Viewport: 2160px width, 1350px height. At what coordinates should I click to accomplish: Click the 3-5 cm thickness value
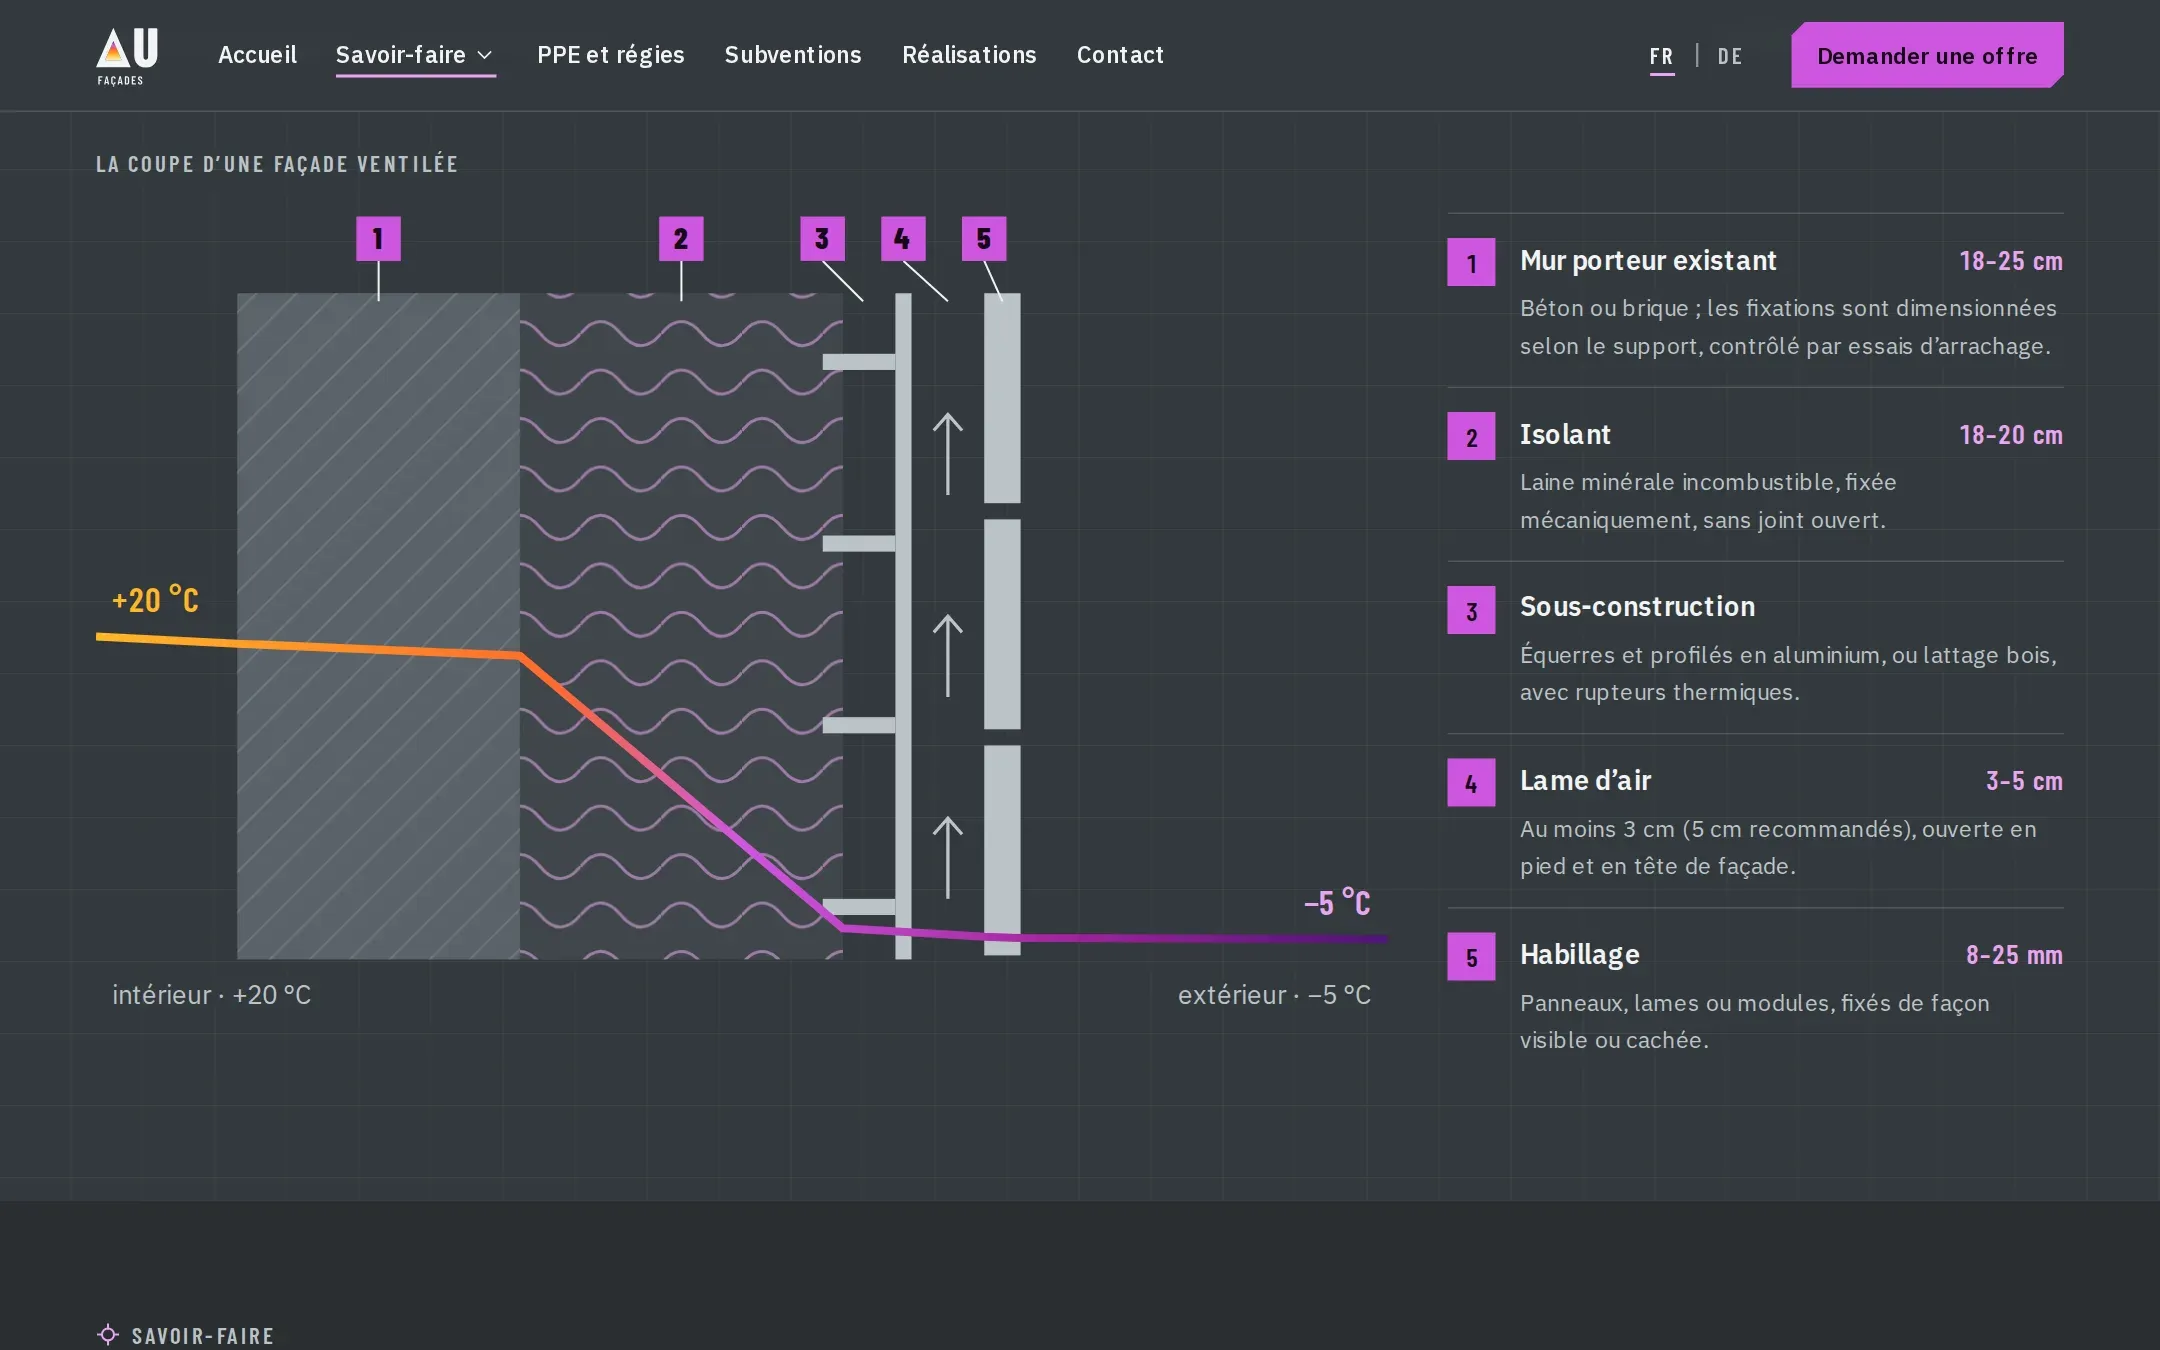(2024, 782)
